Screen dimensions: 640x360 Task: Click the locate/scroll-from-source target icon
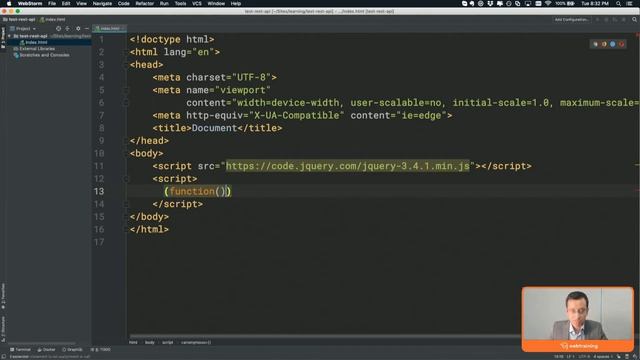(x=58, y=29)
